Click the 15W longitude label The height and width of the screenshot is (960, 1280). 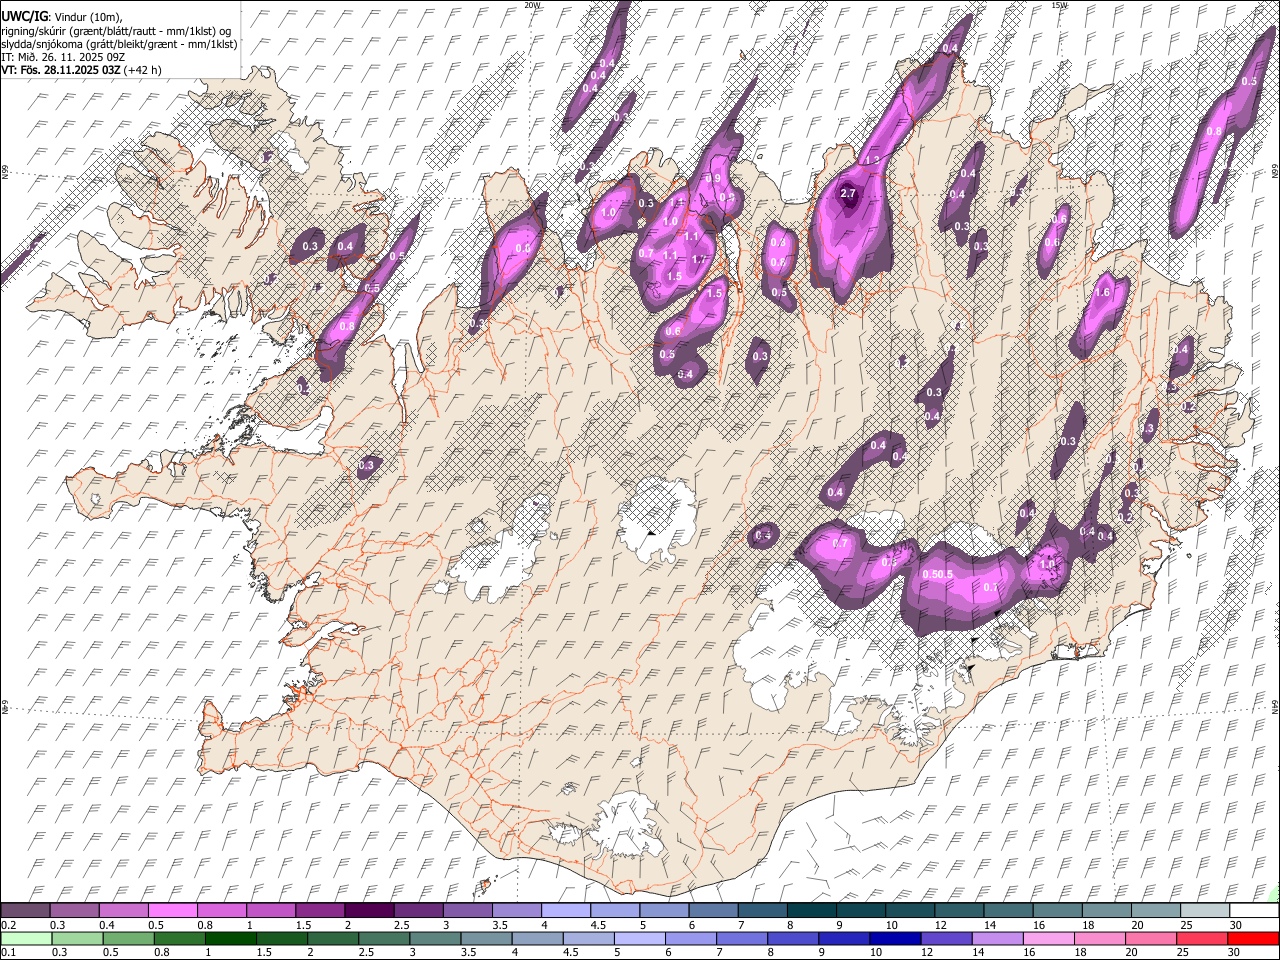(1060, 5)
